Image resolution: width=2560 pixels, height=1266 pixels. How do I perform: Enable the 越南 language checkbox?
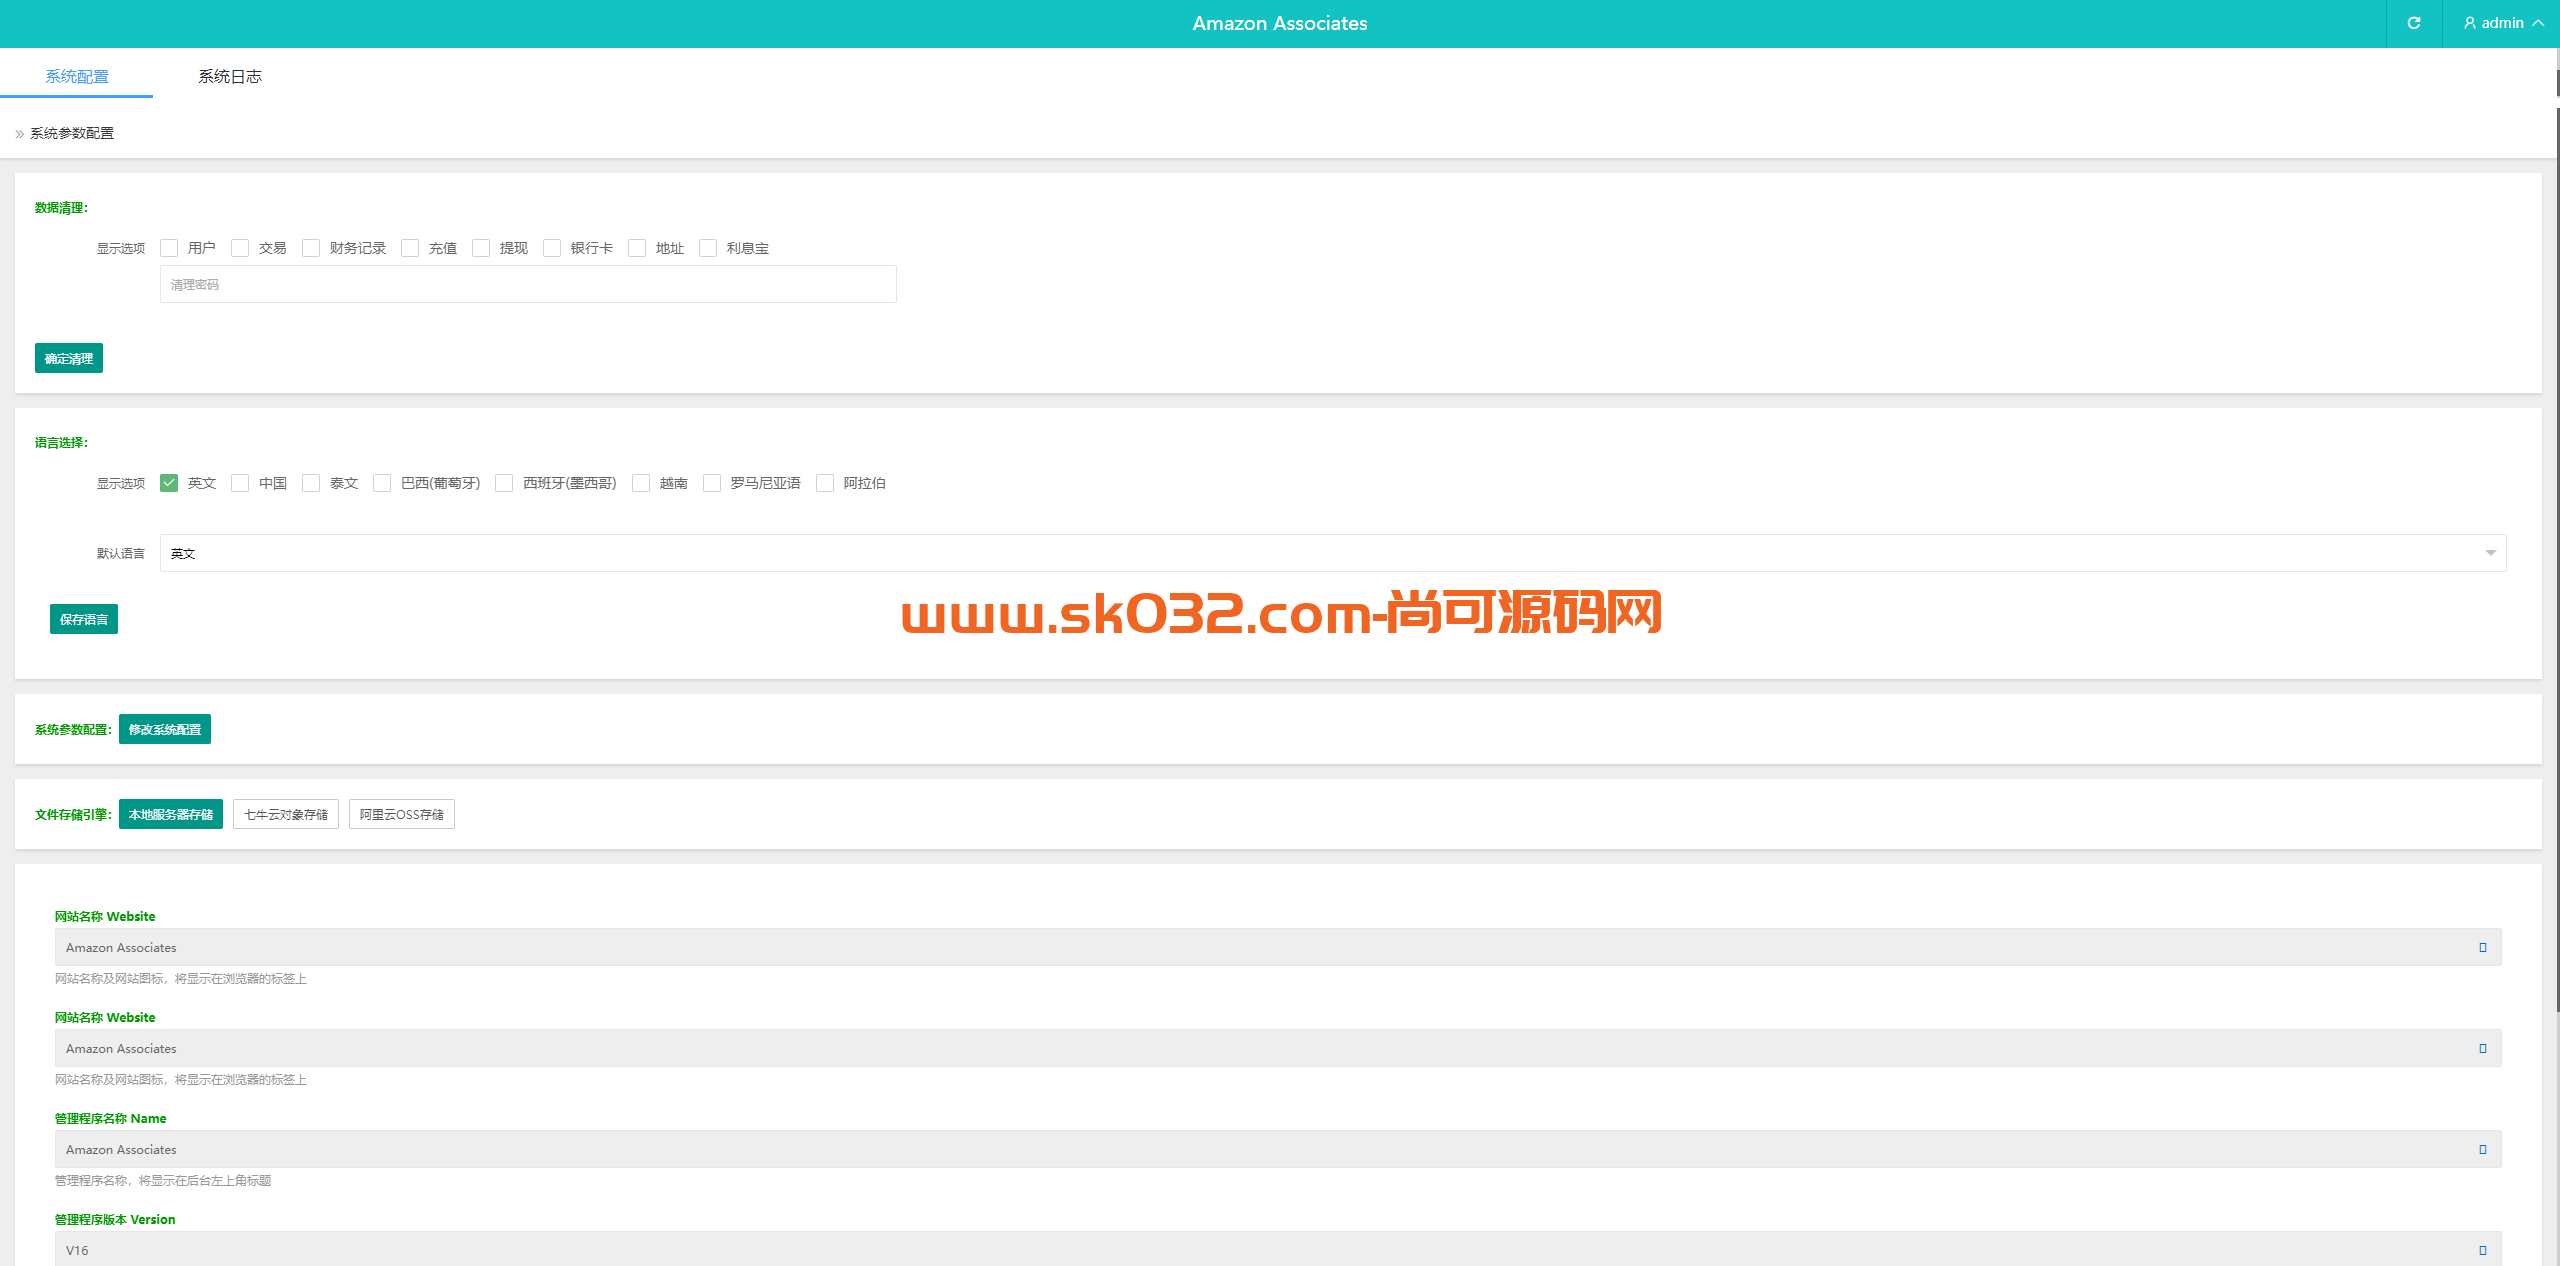click(641, 483)
